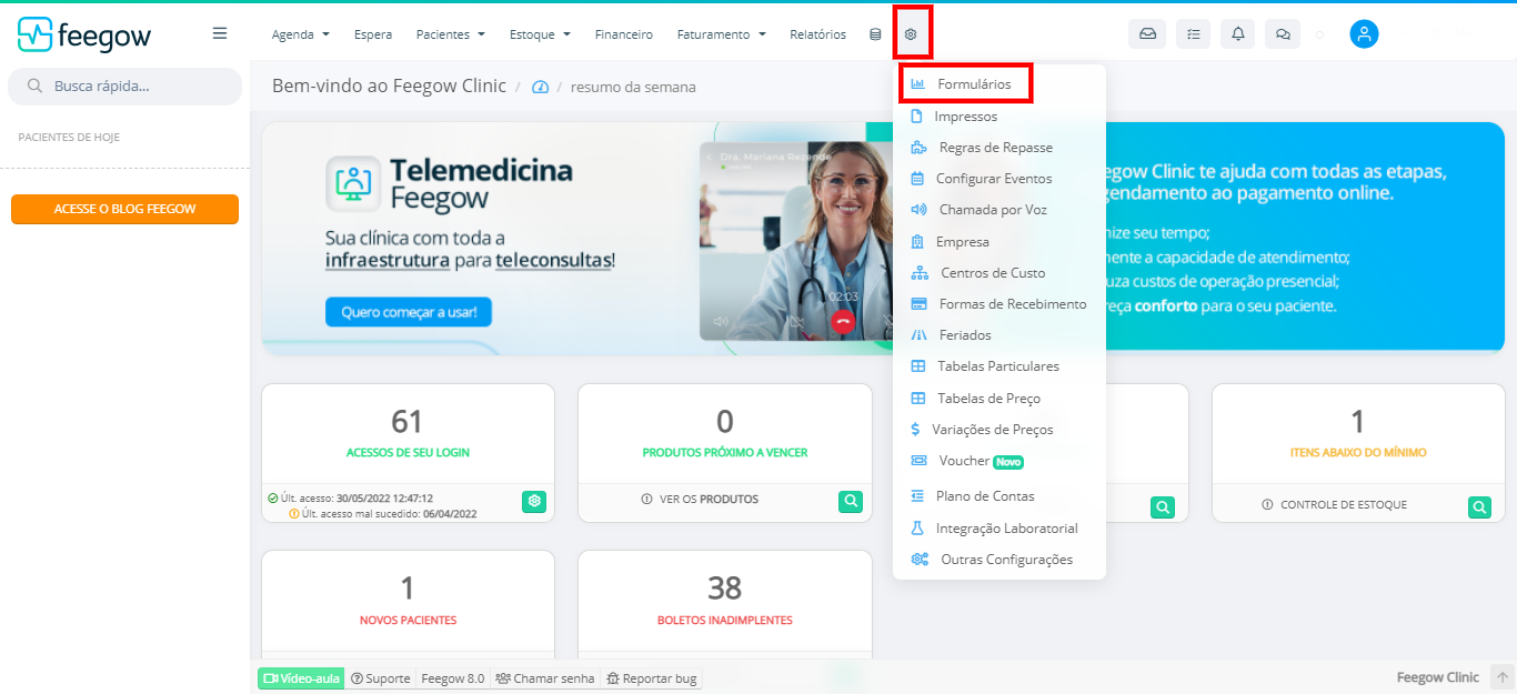The width and height of the screenshot is (1517, 694).
Task: Click the Feegow logo
Action: [x=84, y=35]
